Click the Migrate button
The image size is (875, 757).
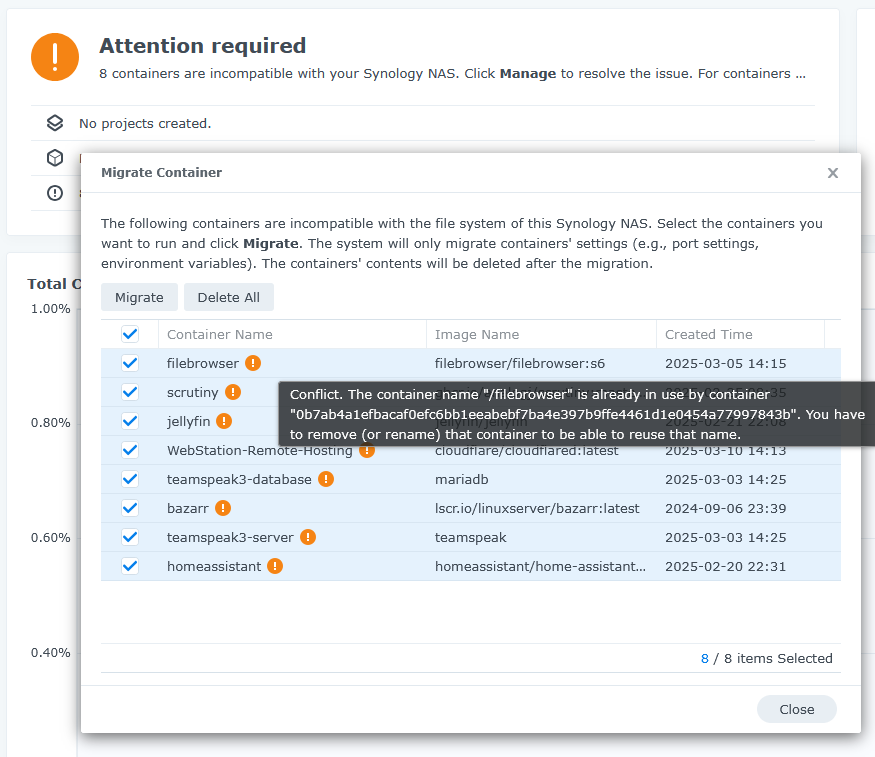tap(139, 297)
